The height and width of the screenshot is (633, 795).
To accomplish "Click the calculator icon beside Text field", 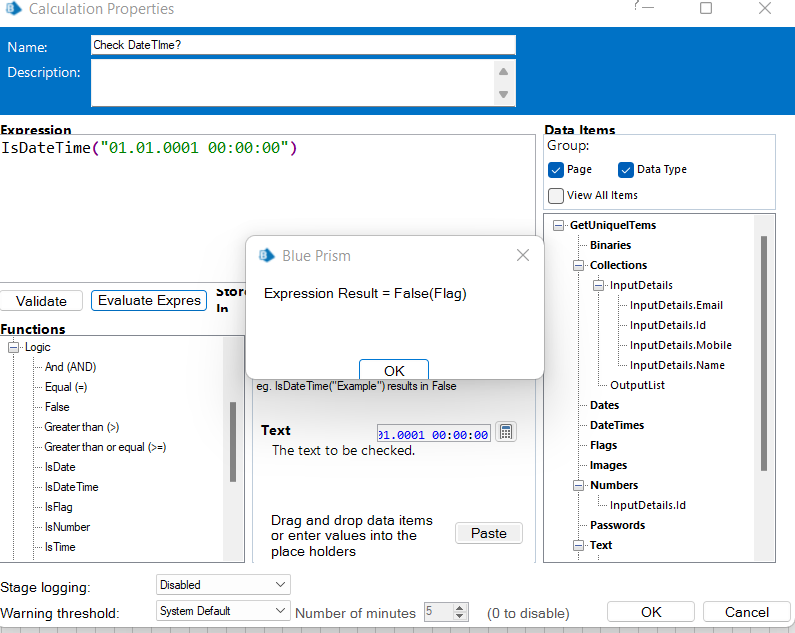I will [506, 433].
